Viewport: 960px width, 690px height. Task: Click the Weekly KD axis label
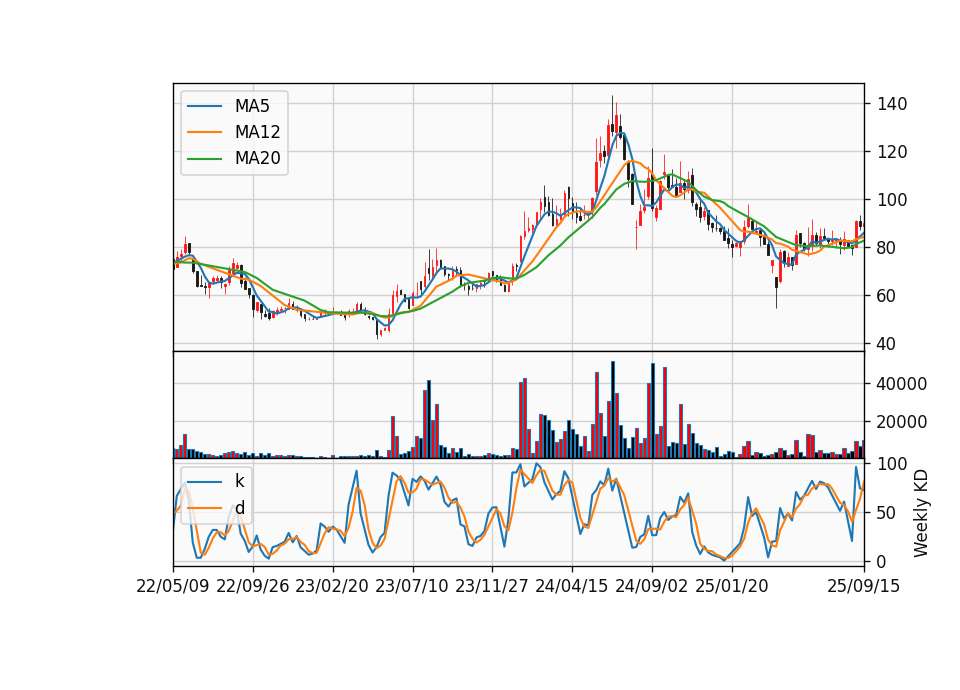click(921, 513)
